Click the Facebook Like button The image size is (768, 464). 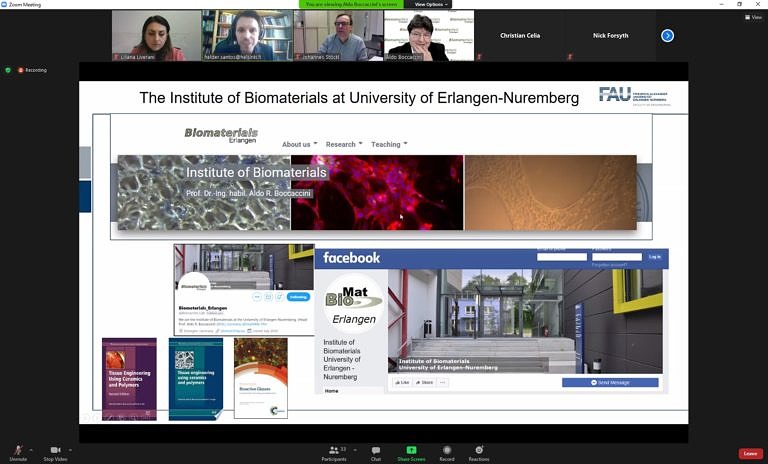click(x=402, y=382)
